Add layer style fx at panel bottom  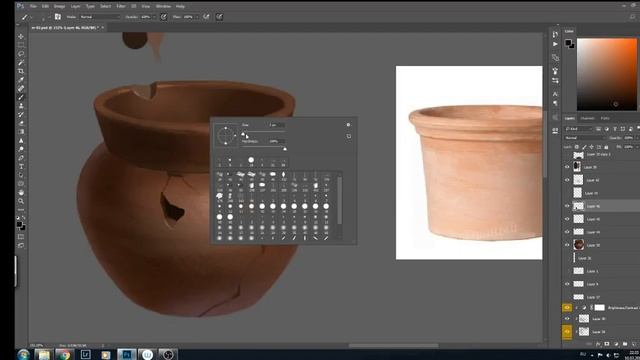(x=598, y=344)
